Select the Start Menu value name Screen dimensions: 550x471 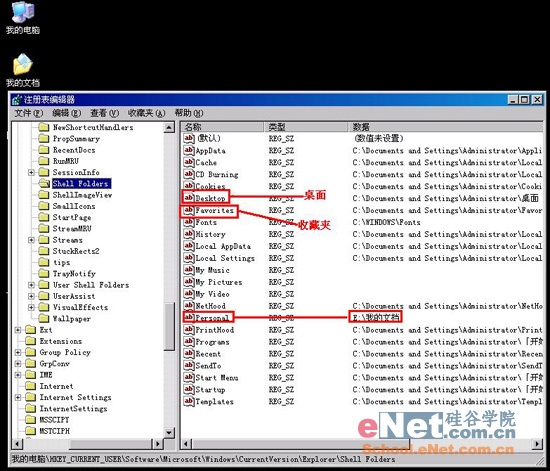(x=217, y=378)
